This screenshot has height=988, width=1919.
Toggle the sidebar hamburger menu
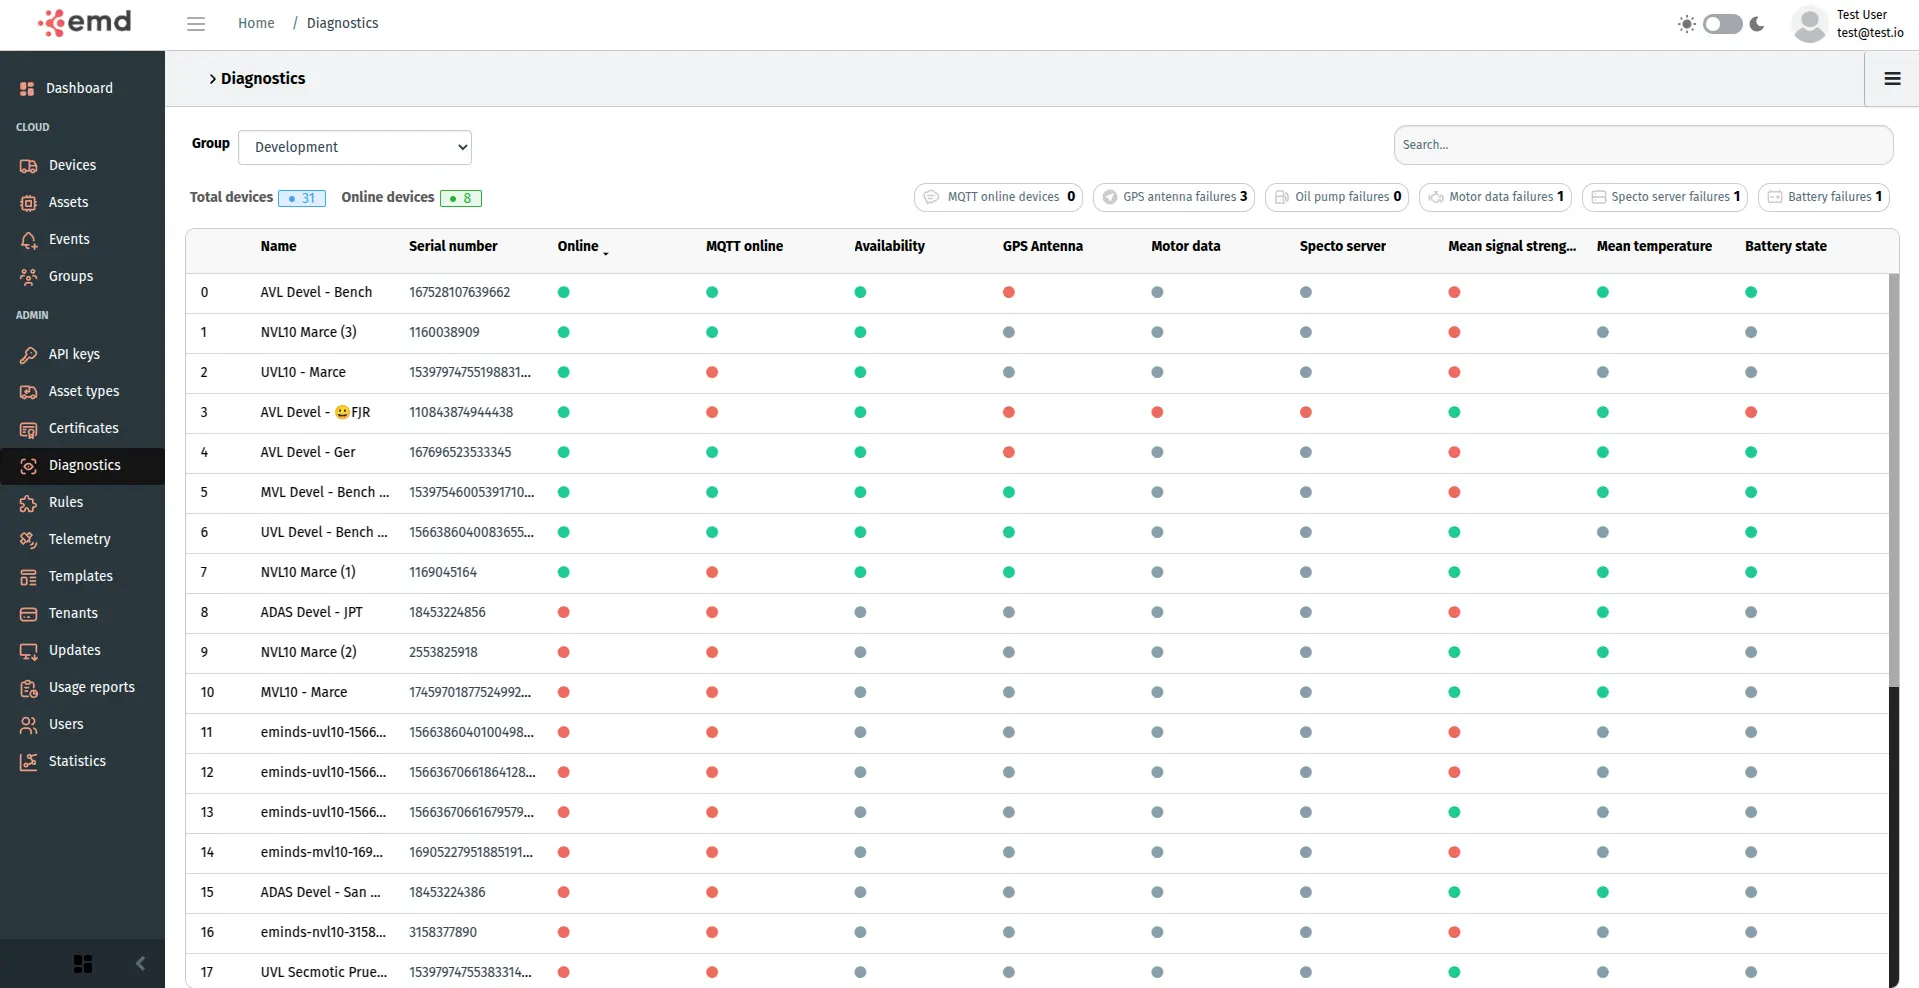pyautogui.click(x=196, y=23)
